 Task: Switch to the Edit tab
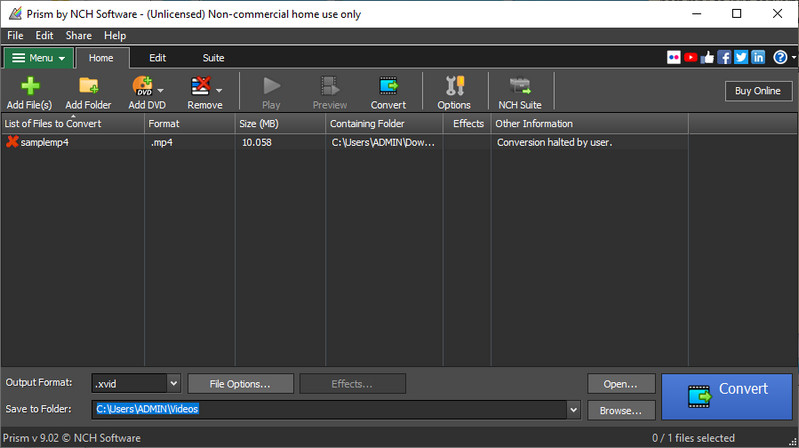coord(157,58)
